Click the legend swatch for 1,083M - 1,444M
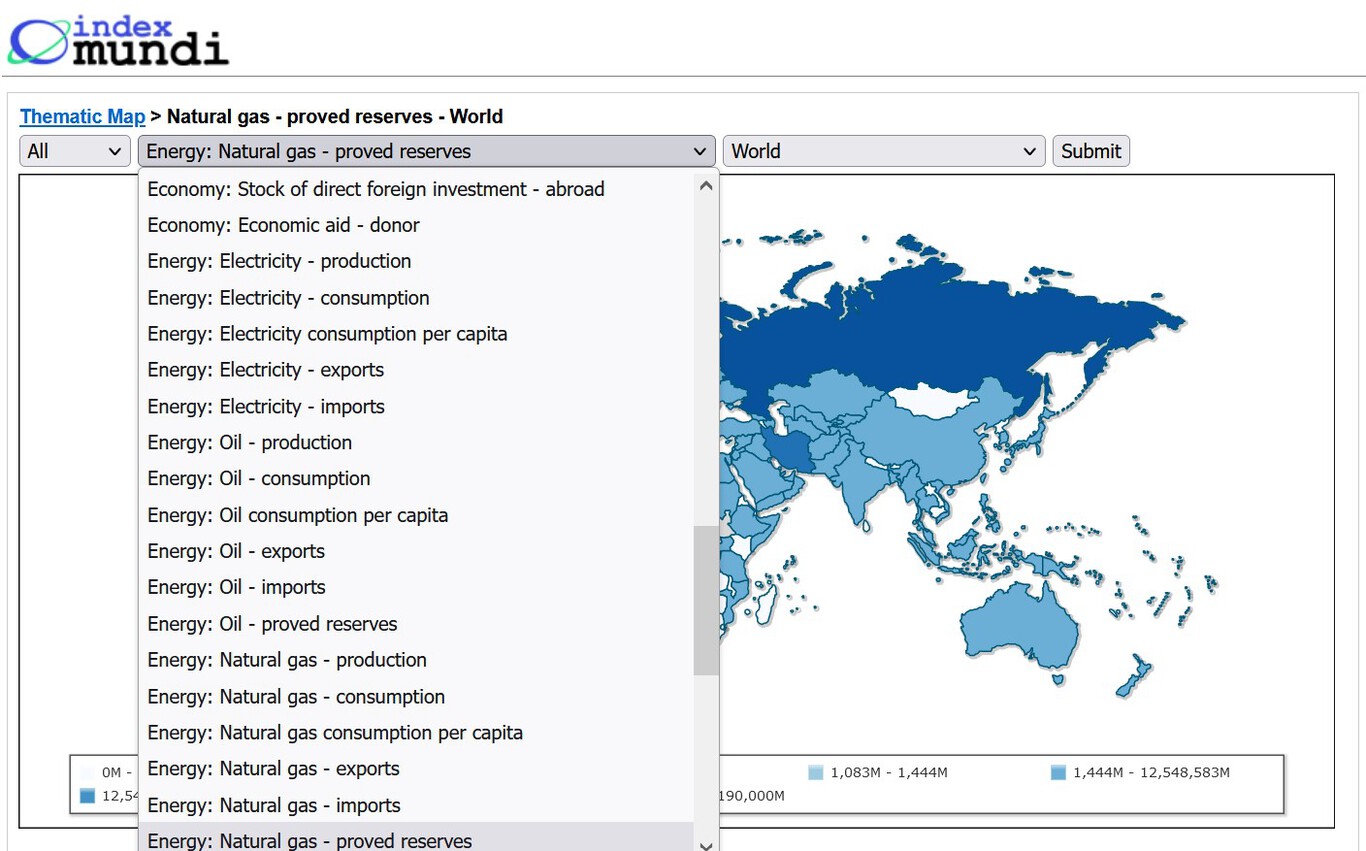 (815, 772)
